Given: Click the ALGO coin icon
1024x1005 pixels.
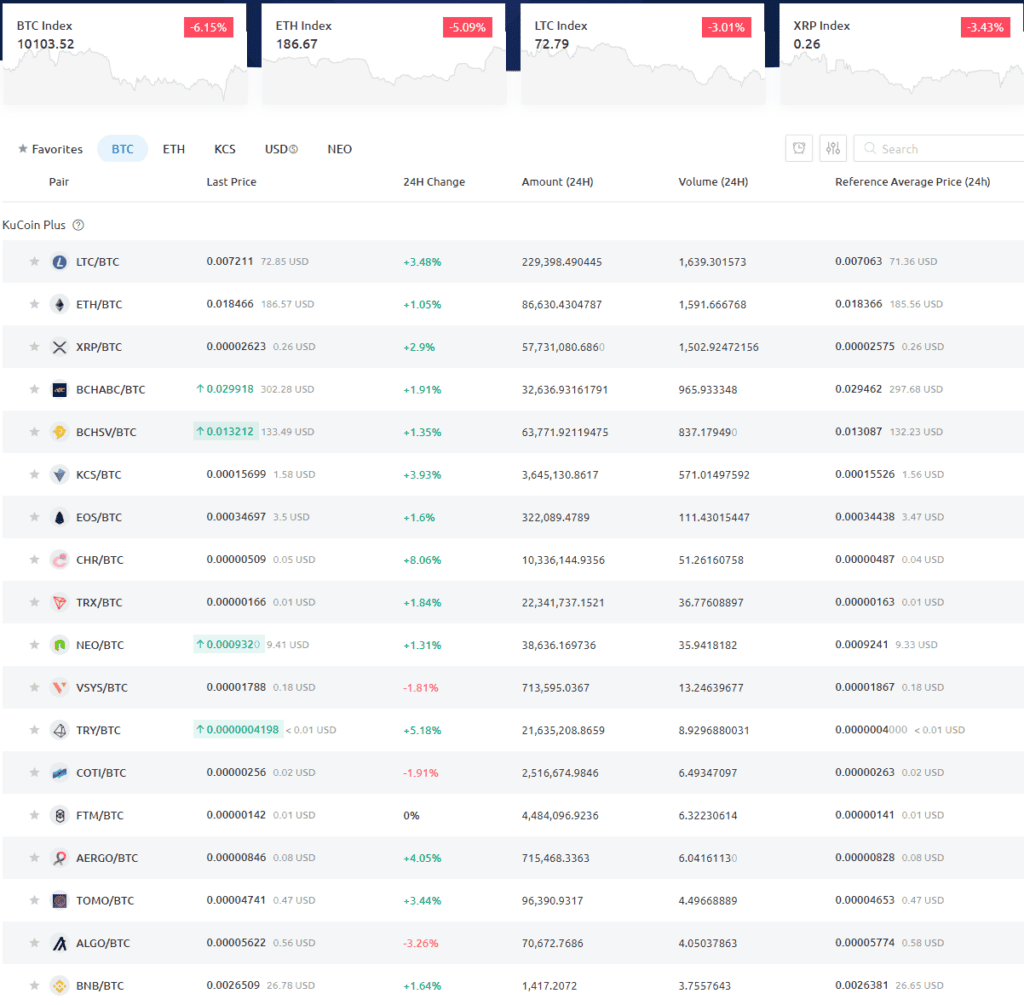Looking at the screenshot, I should (x=59, y=943).
